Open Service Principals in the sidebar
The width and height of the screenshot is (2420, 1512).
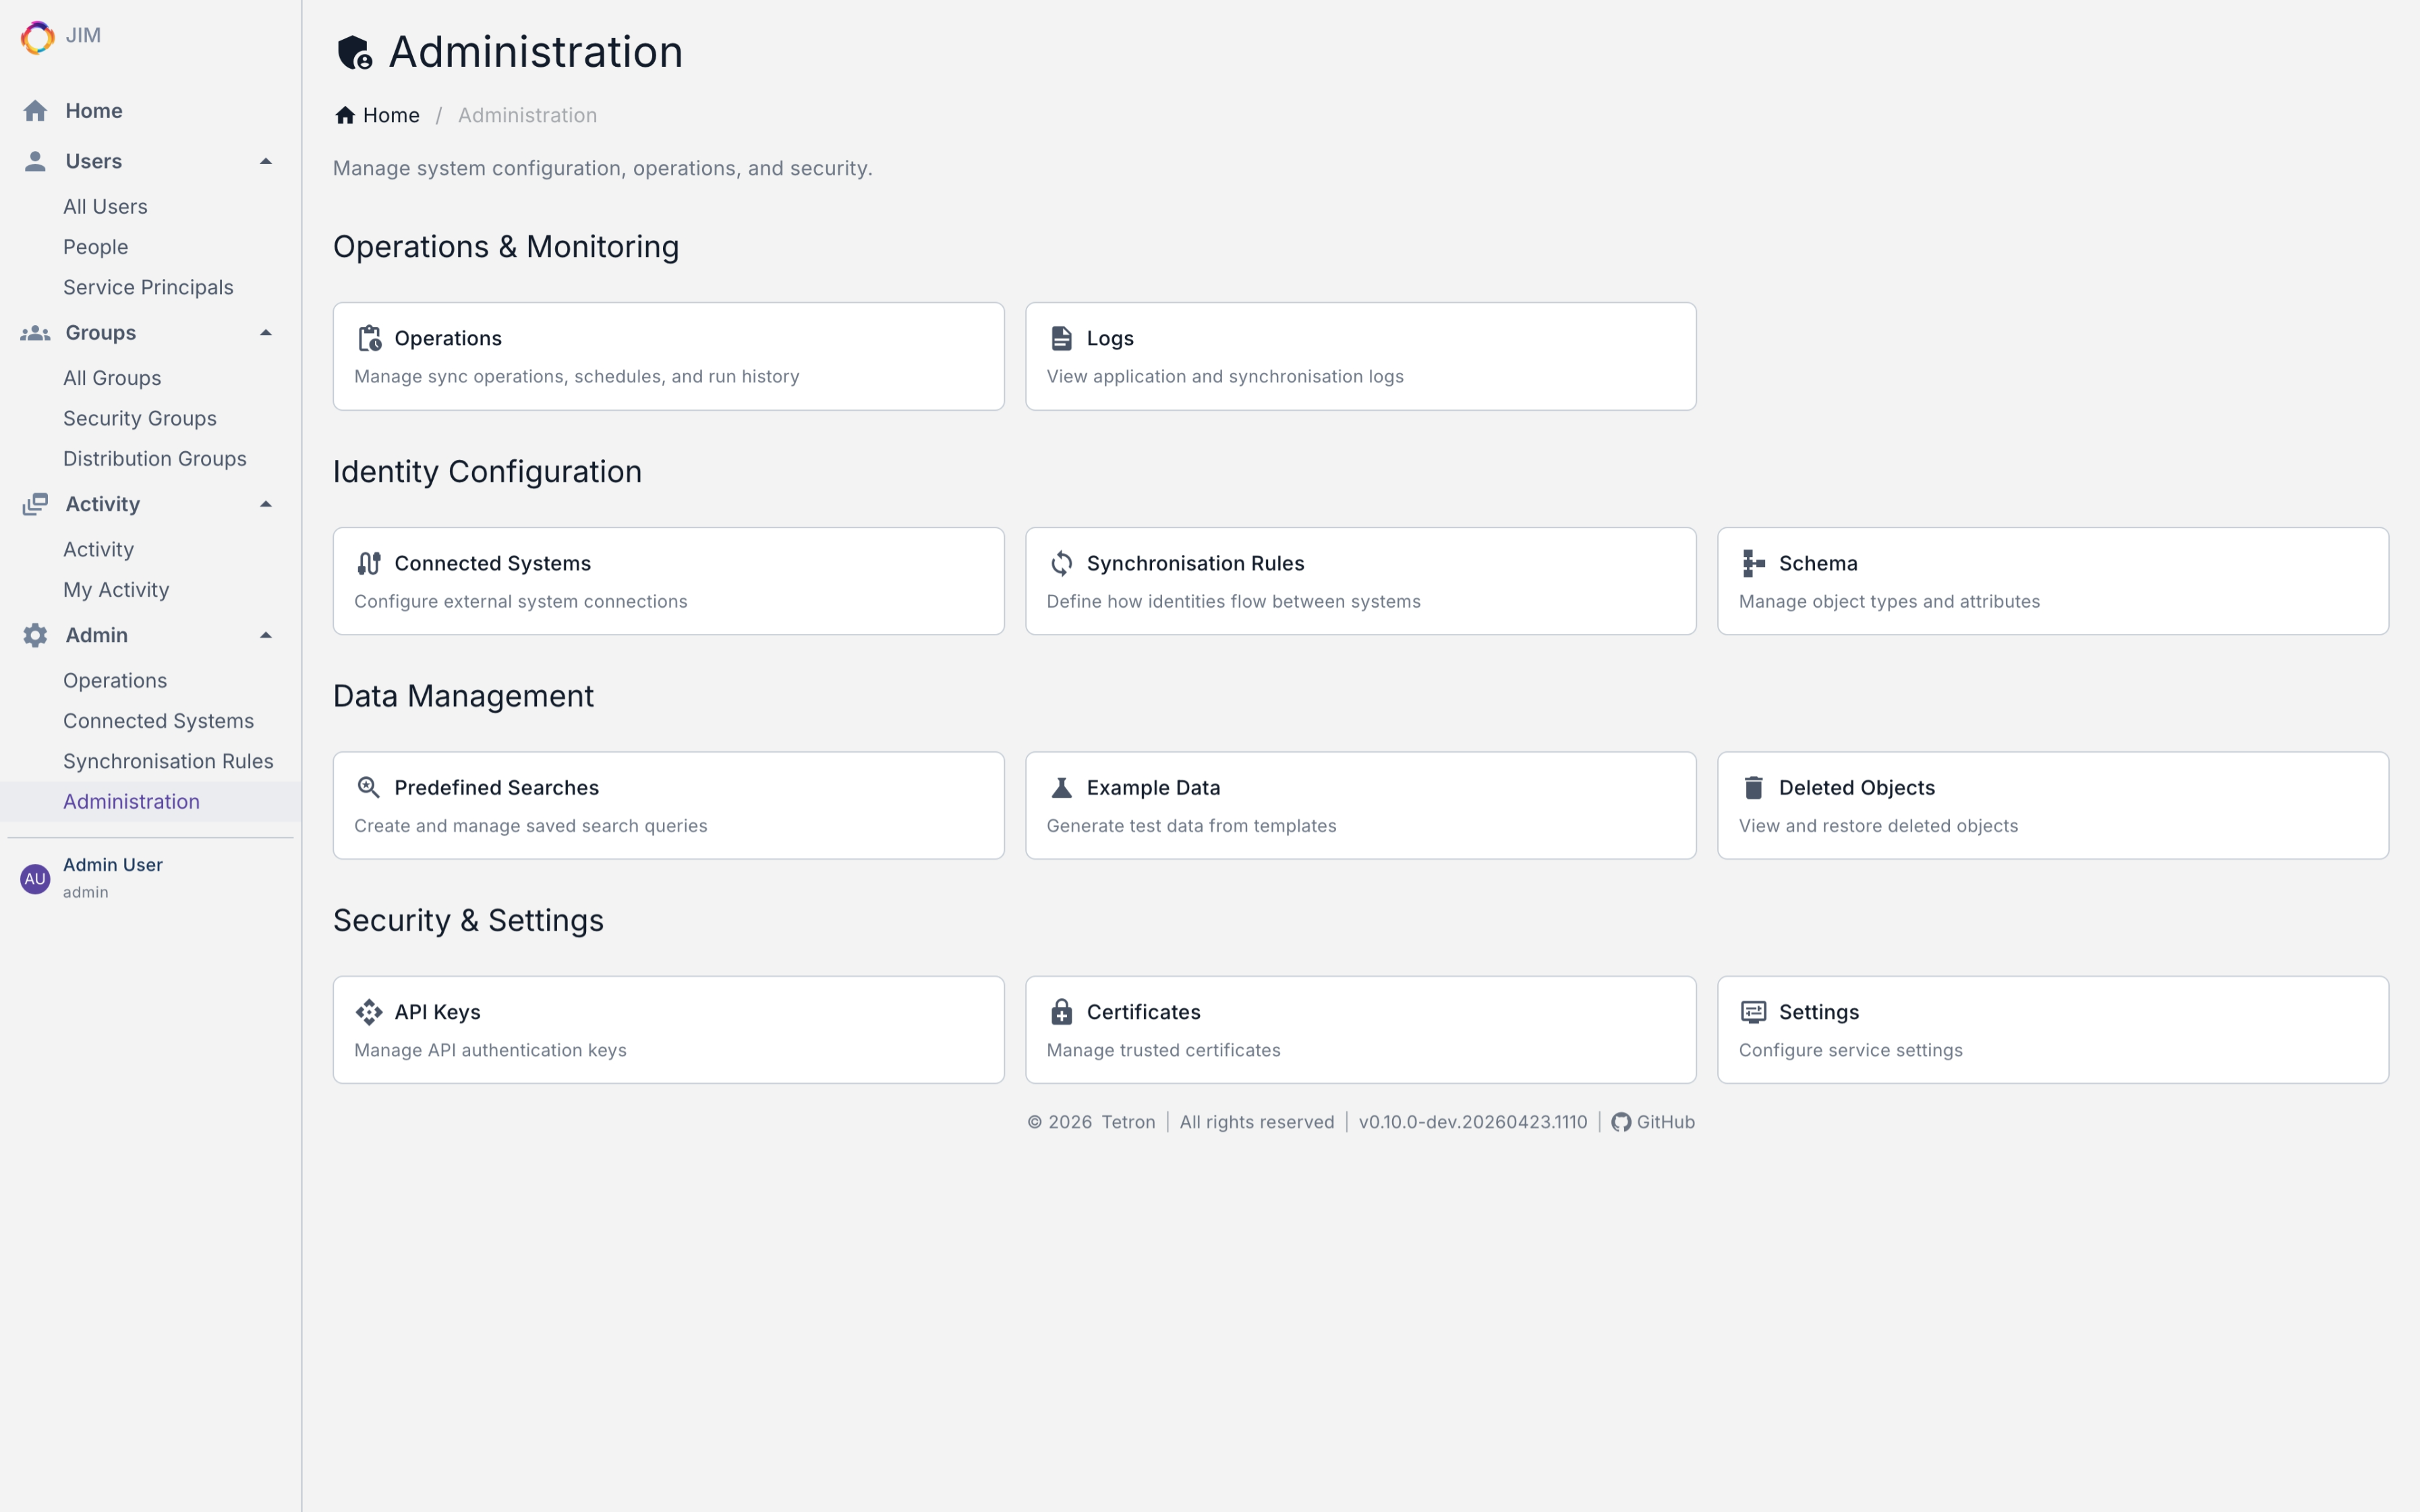[x=148, y=287]
